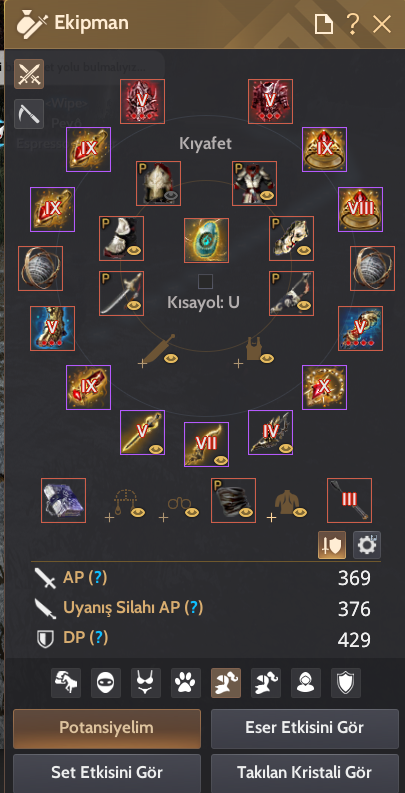Click the AP question mark tooltip link

pos(98,578)
